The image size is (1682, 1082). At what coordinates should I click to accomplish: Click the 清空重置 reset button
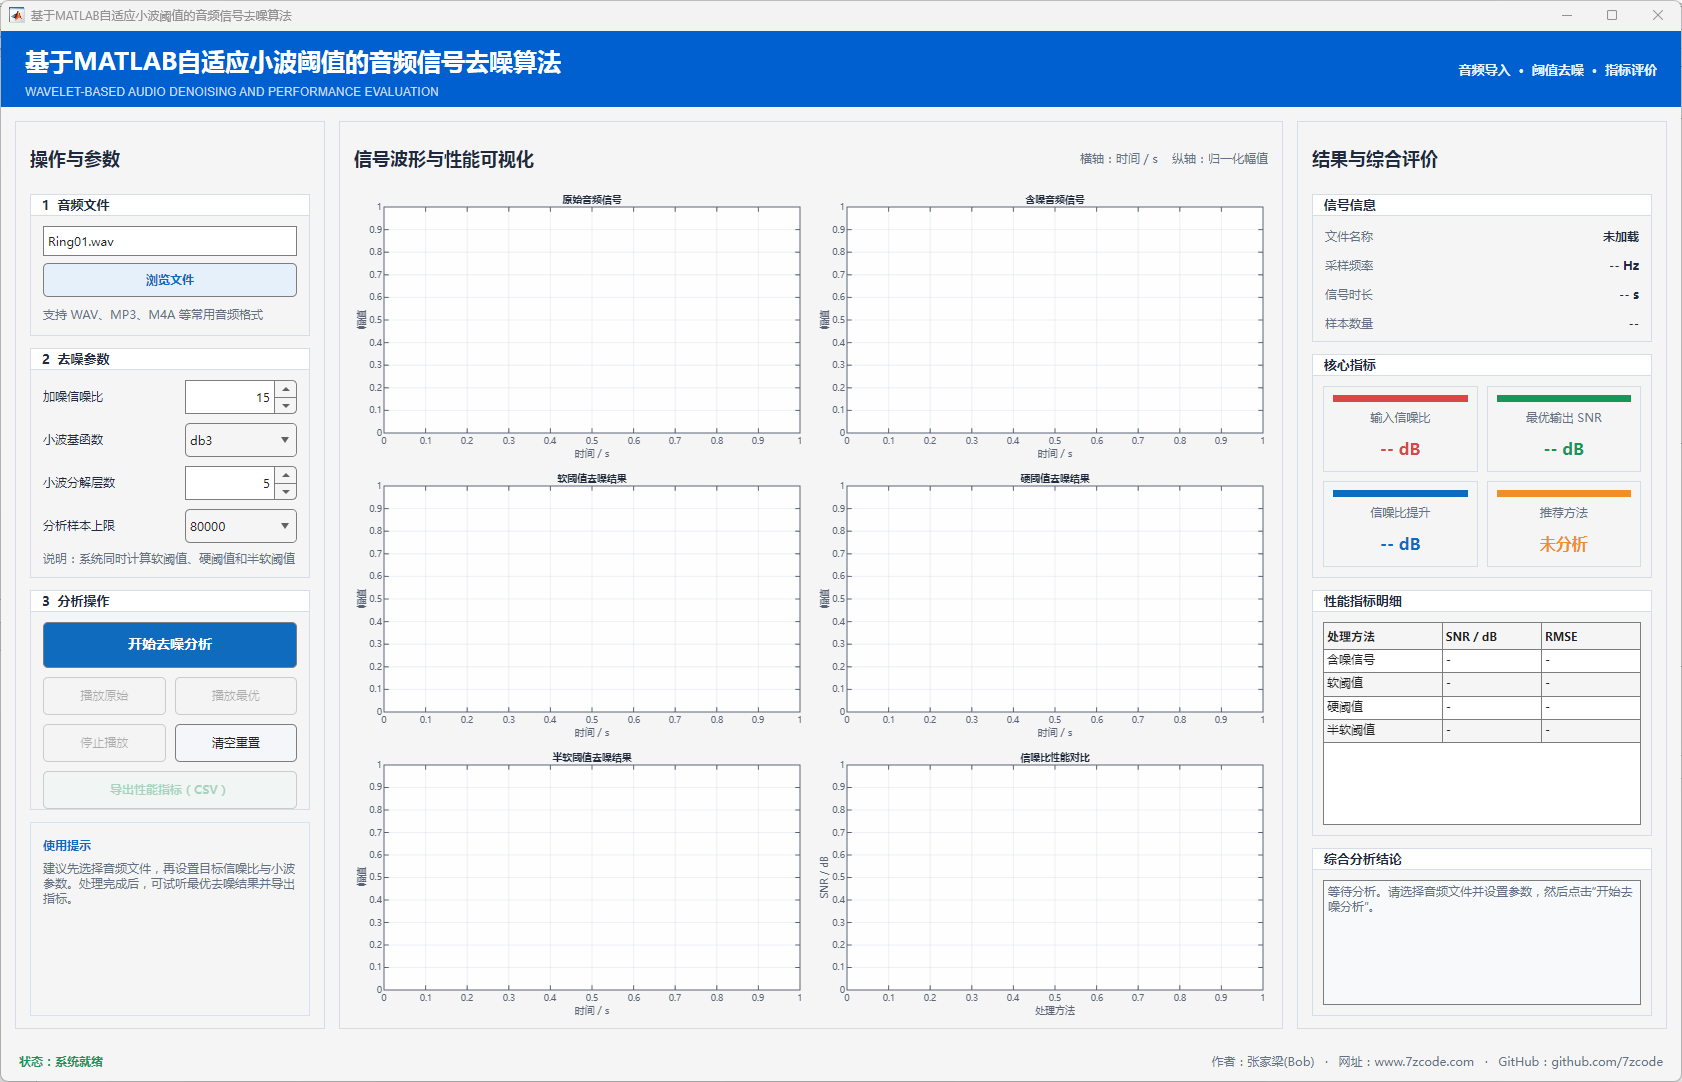(236, 743)
